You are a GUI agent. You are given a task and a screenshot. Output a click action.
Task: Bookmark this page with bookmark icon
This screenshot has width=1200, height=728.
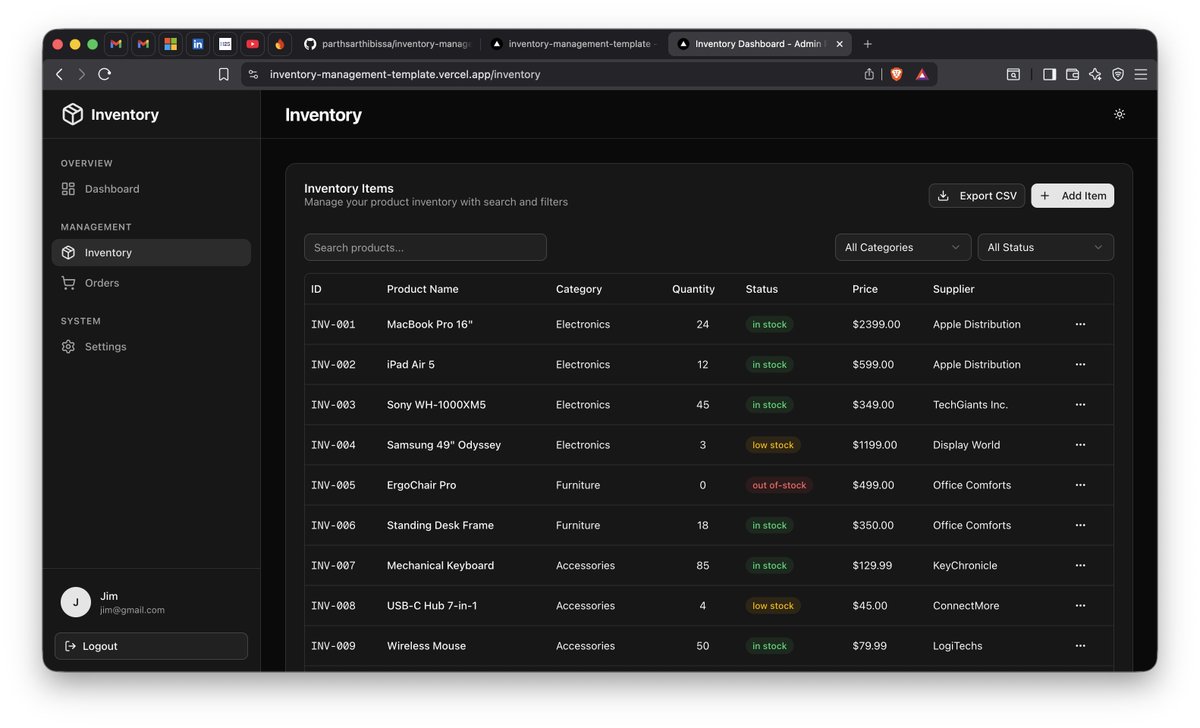tap(224, 74)
